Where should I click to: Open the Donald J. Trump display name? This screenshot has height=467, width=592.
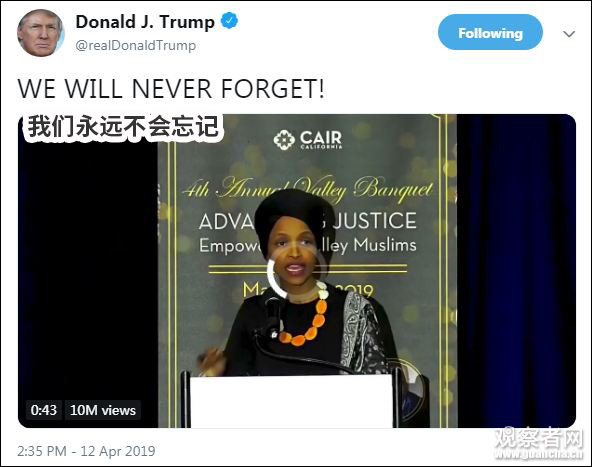tap(145, 22)
